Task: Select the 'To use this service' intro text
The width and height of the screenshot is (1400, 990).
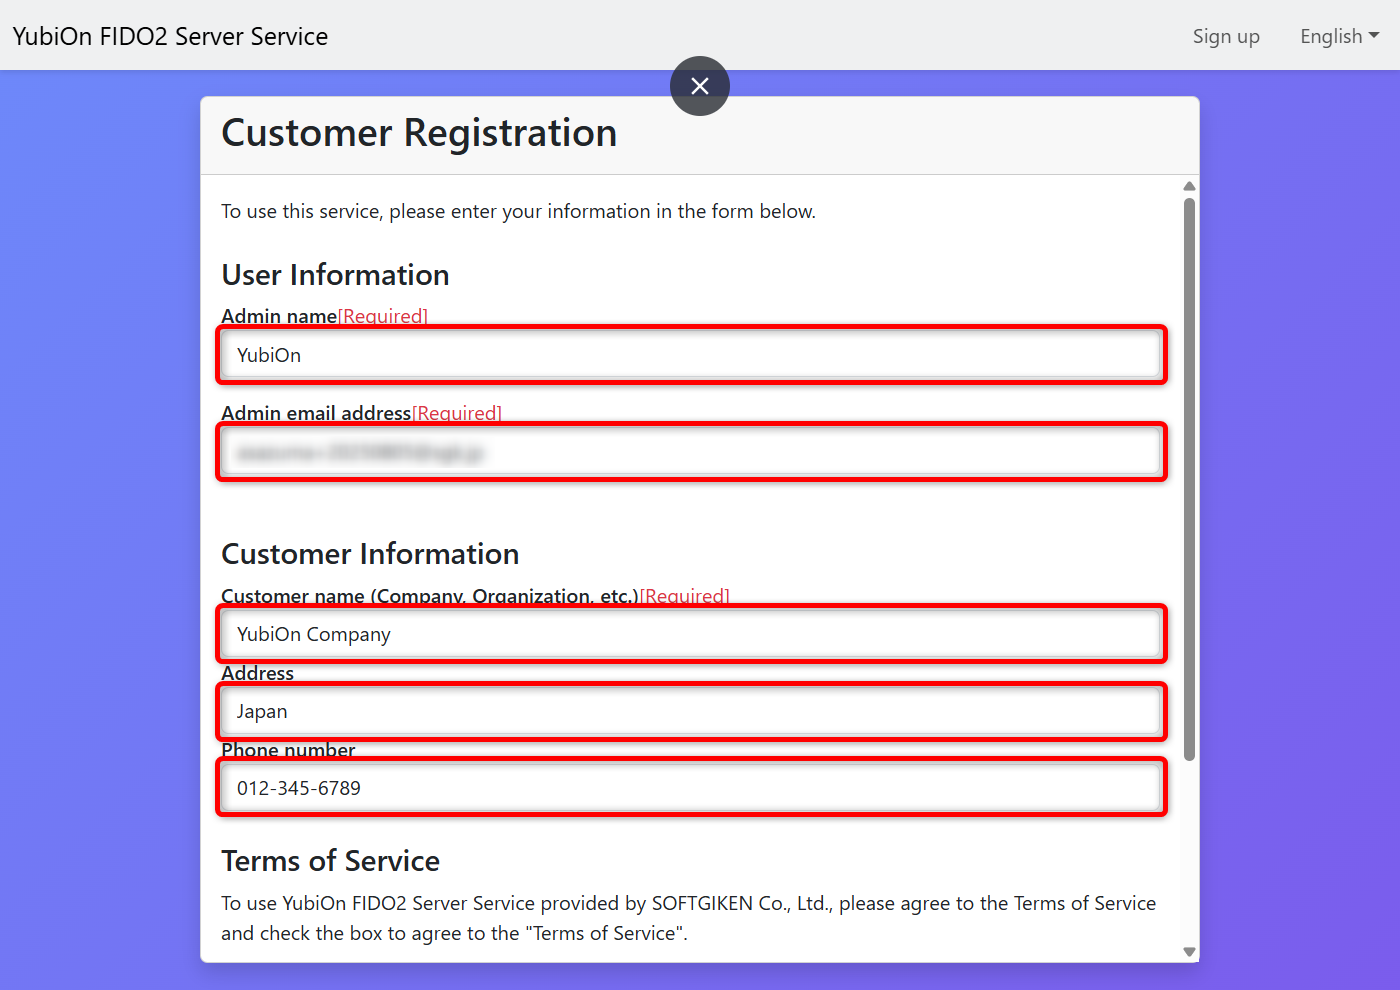Action: (x=518, y=211)
